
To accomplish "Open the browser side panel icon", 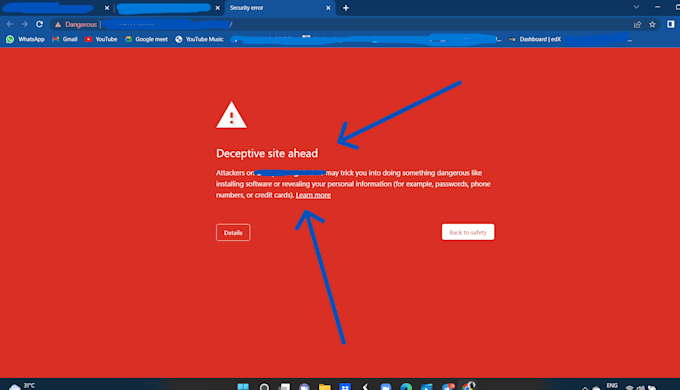I will click(670, 24).
